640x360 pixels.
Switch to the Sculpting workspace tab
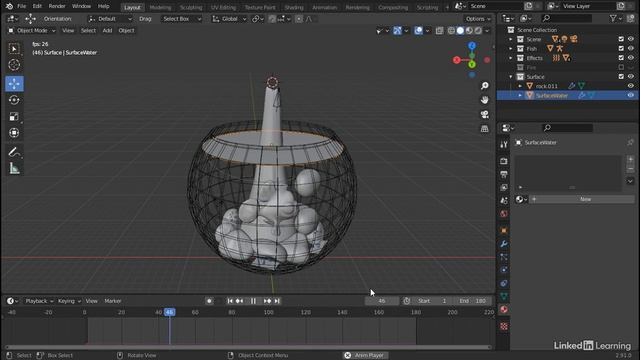191,7
